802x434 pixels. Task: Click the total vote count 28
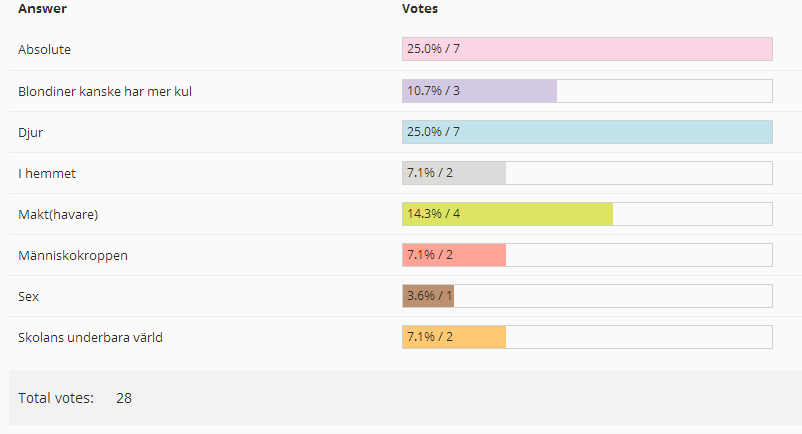click(124, 398)
